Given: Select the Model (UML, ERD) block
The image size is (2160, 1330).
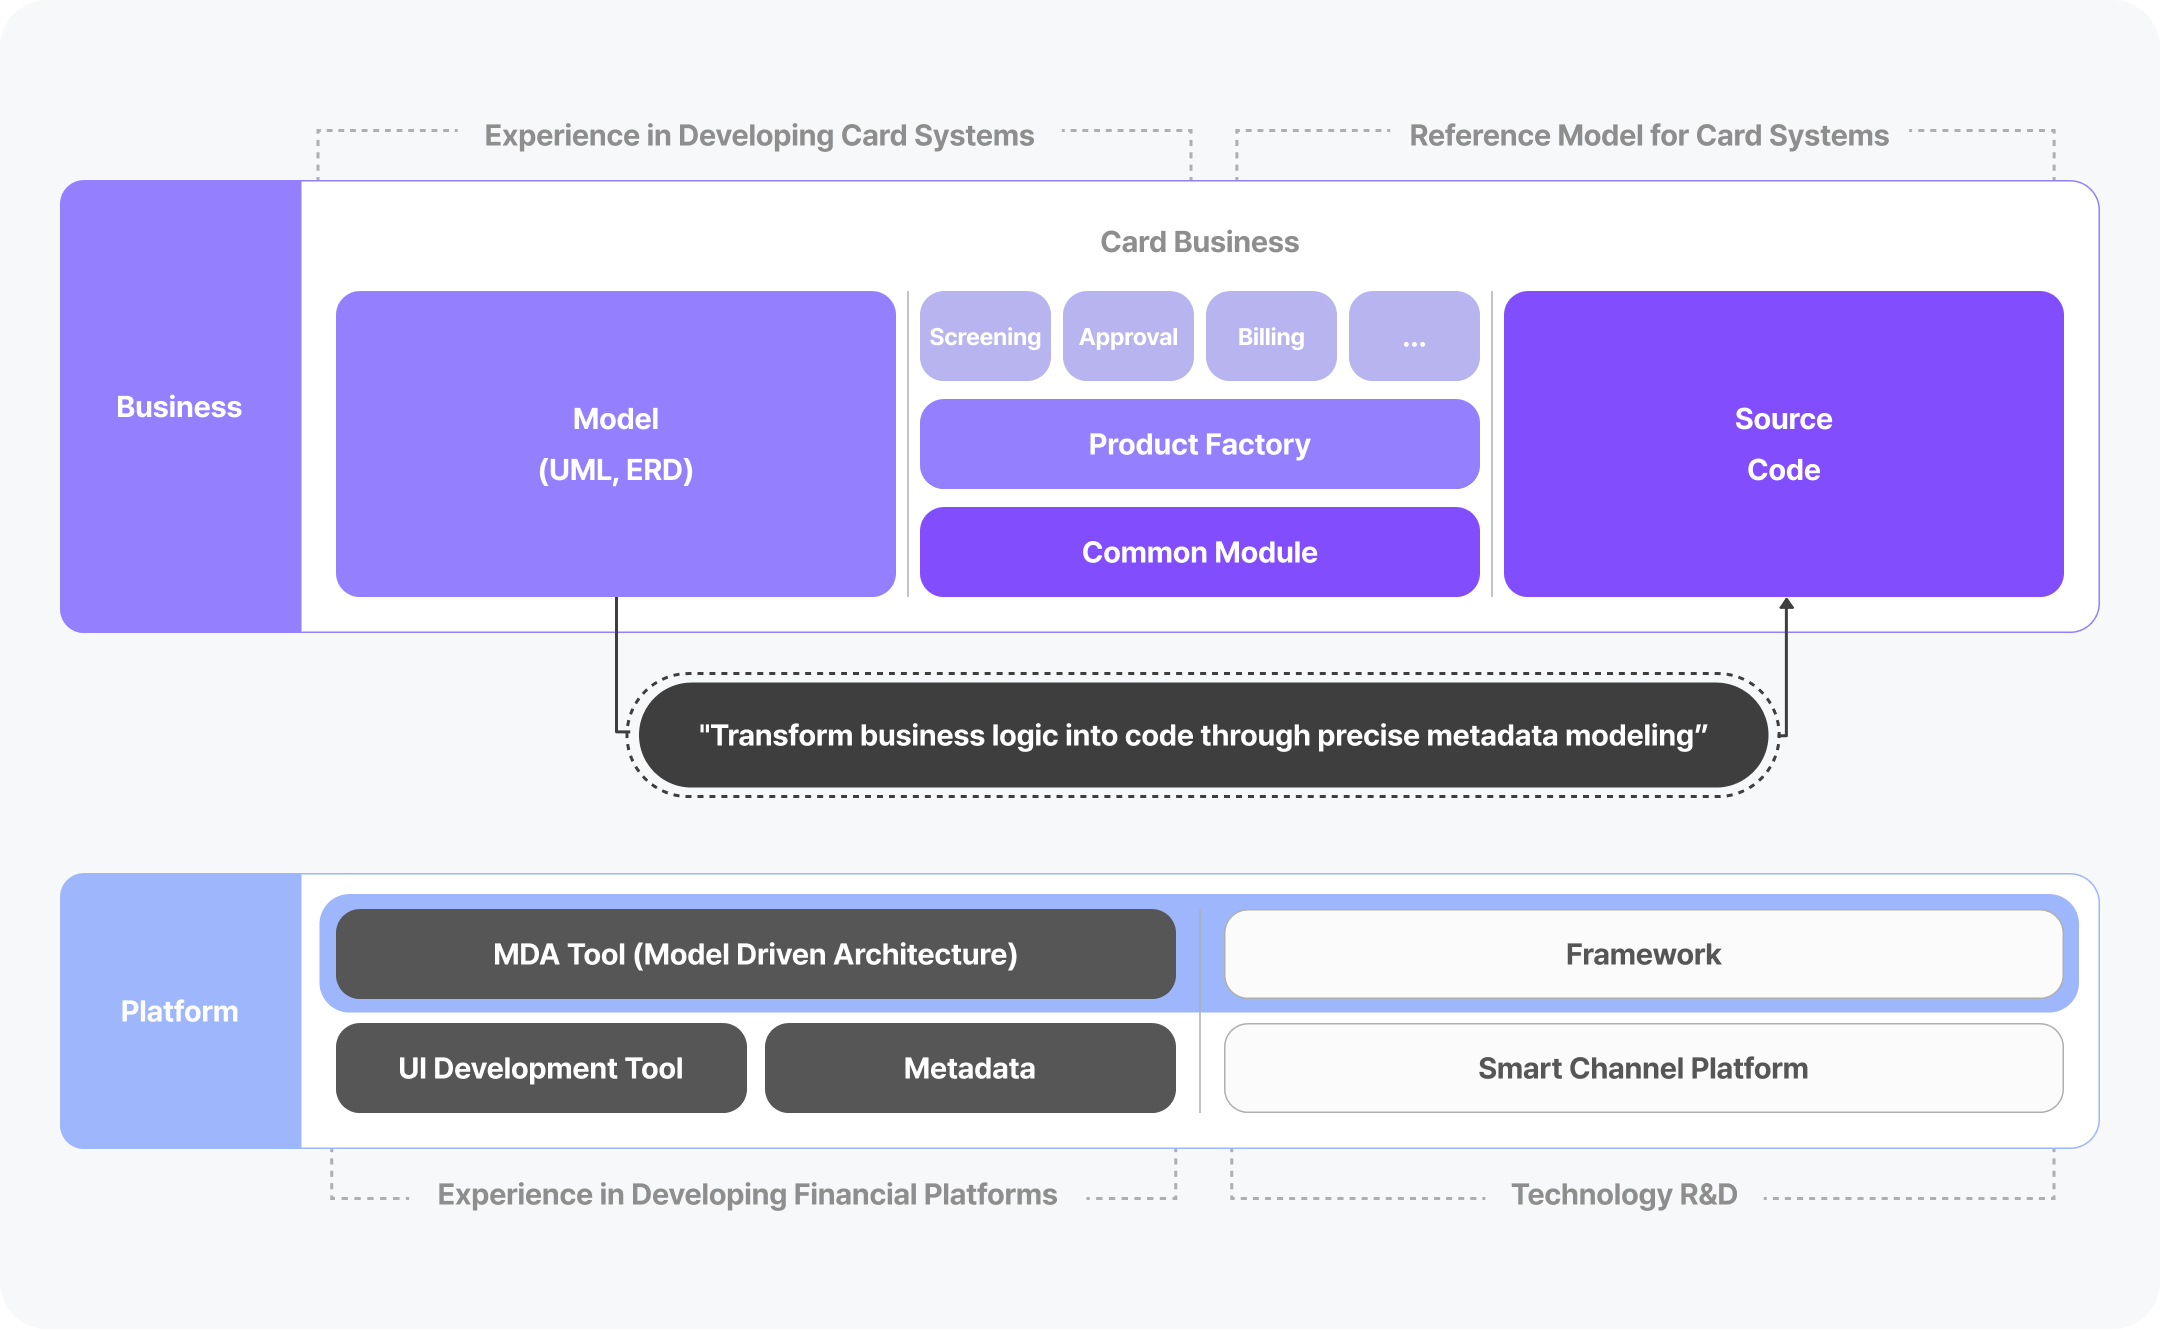Looking at the screenshot, I should 615,444.
